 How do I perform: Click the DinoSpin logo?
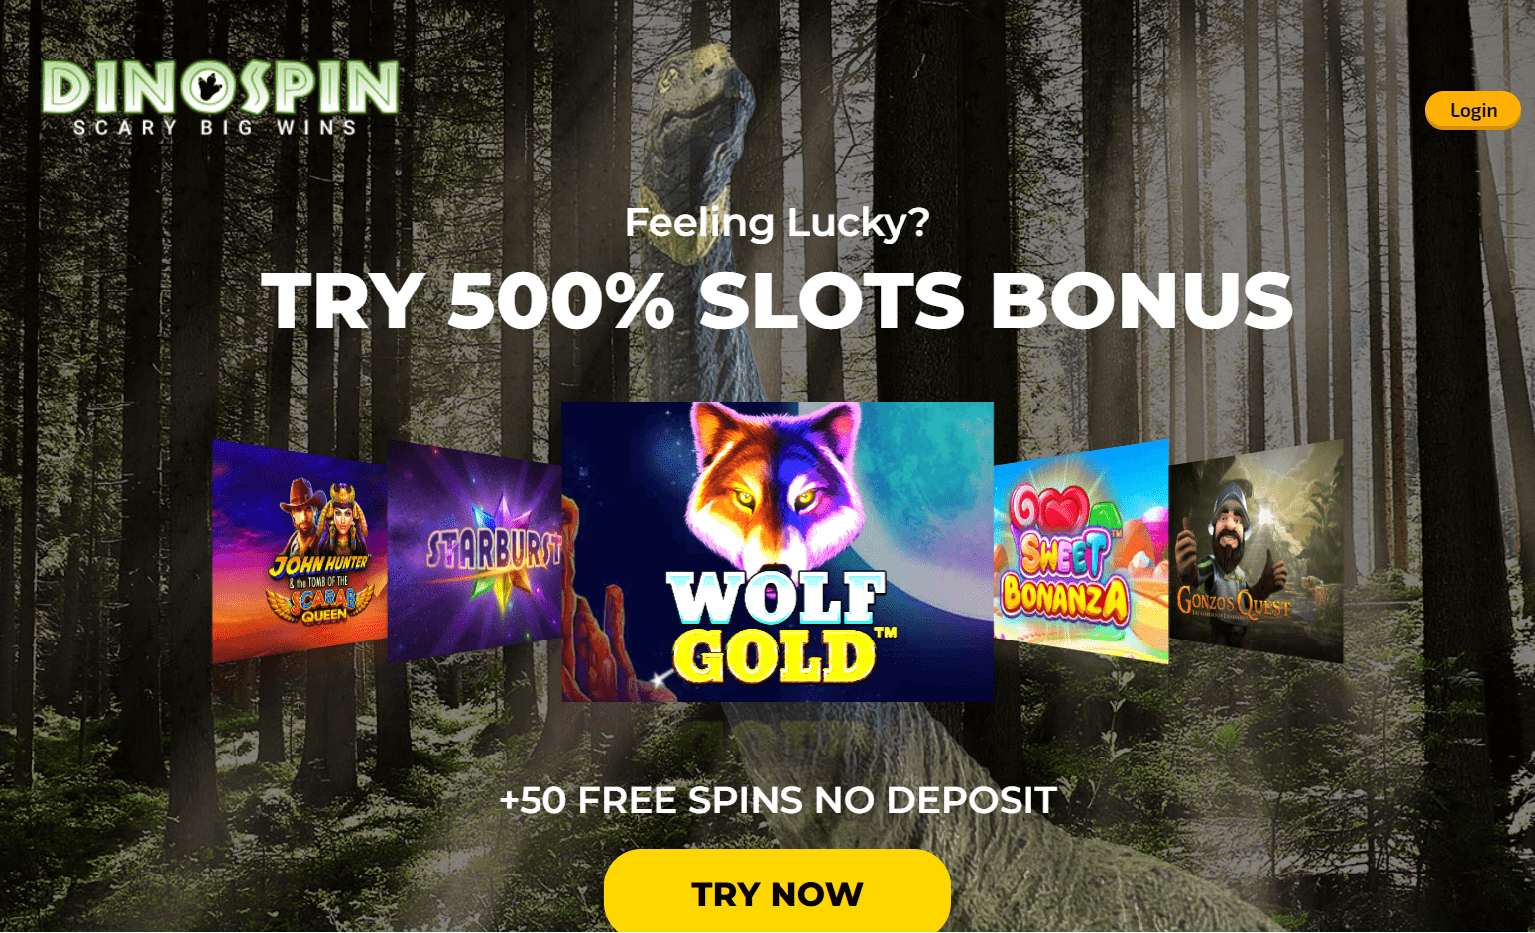[220, 98]
